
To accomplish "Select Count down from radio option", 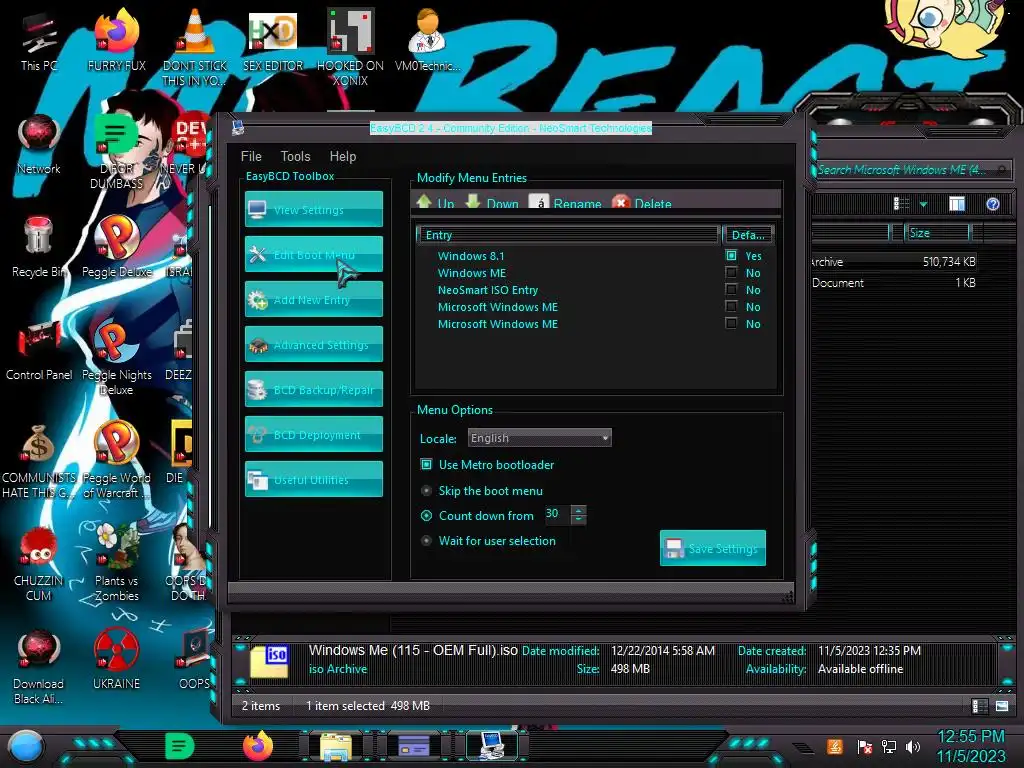I will (426, 515).
